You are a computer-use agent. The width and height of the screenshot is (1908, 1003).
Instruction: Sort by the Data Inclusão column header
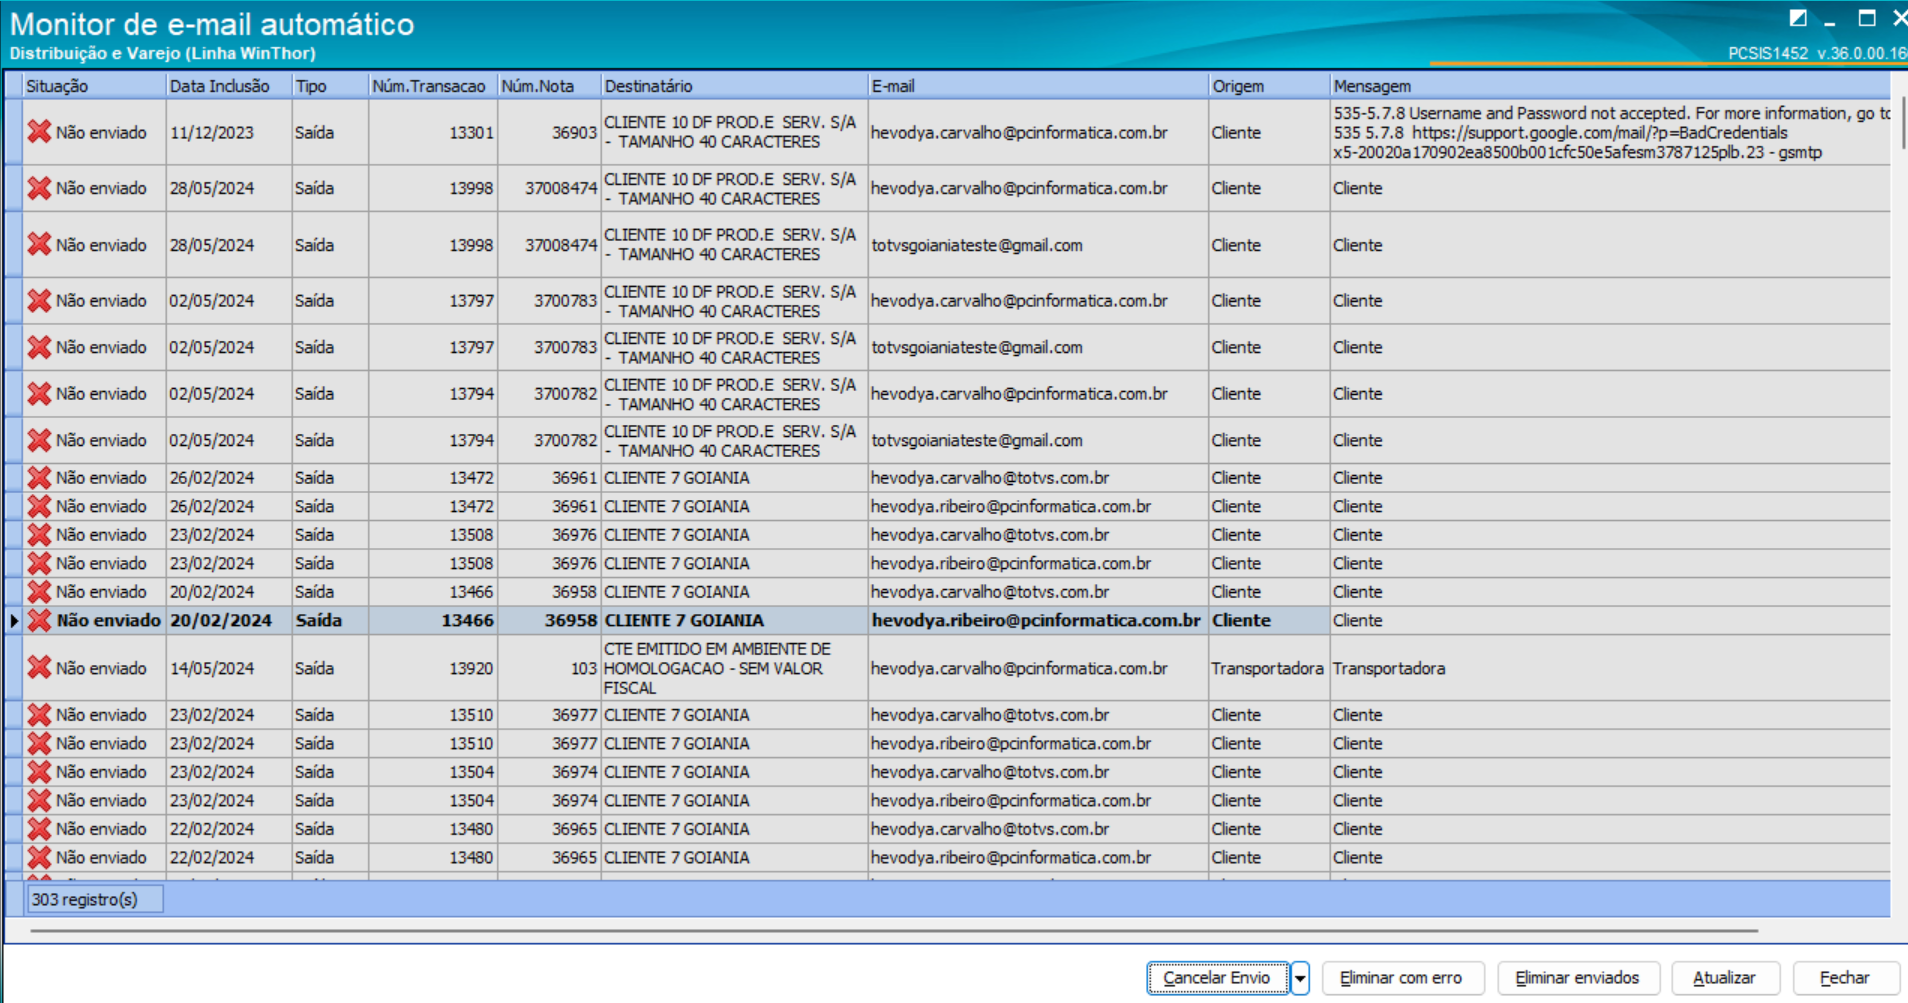(229, 86)
